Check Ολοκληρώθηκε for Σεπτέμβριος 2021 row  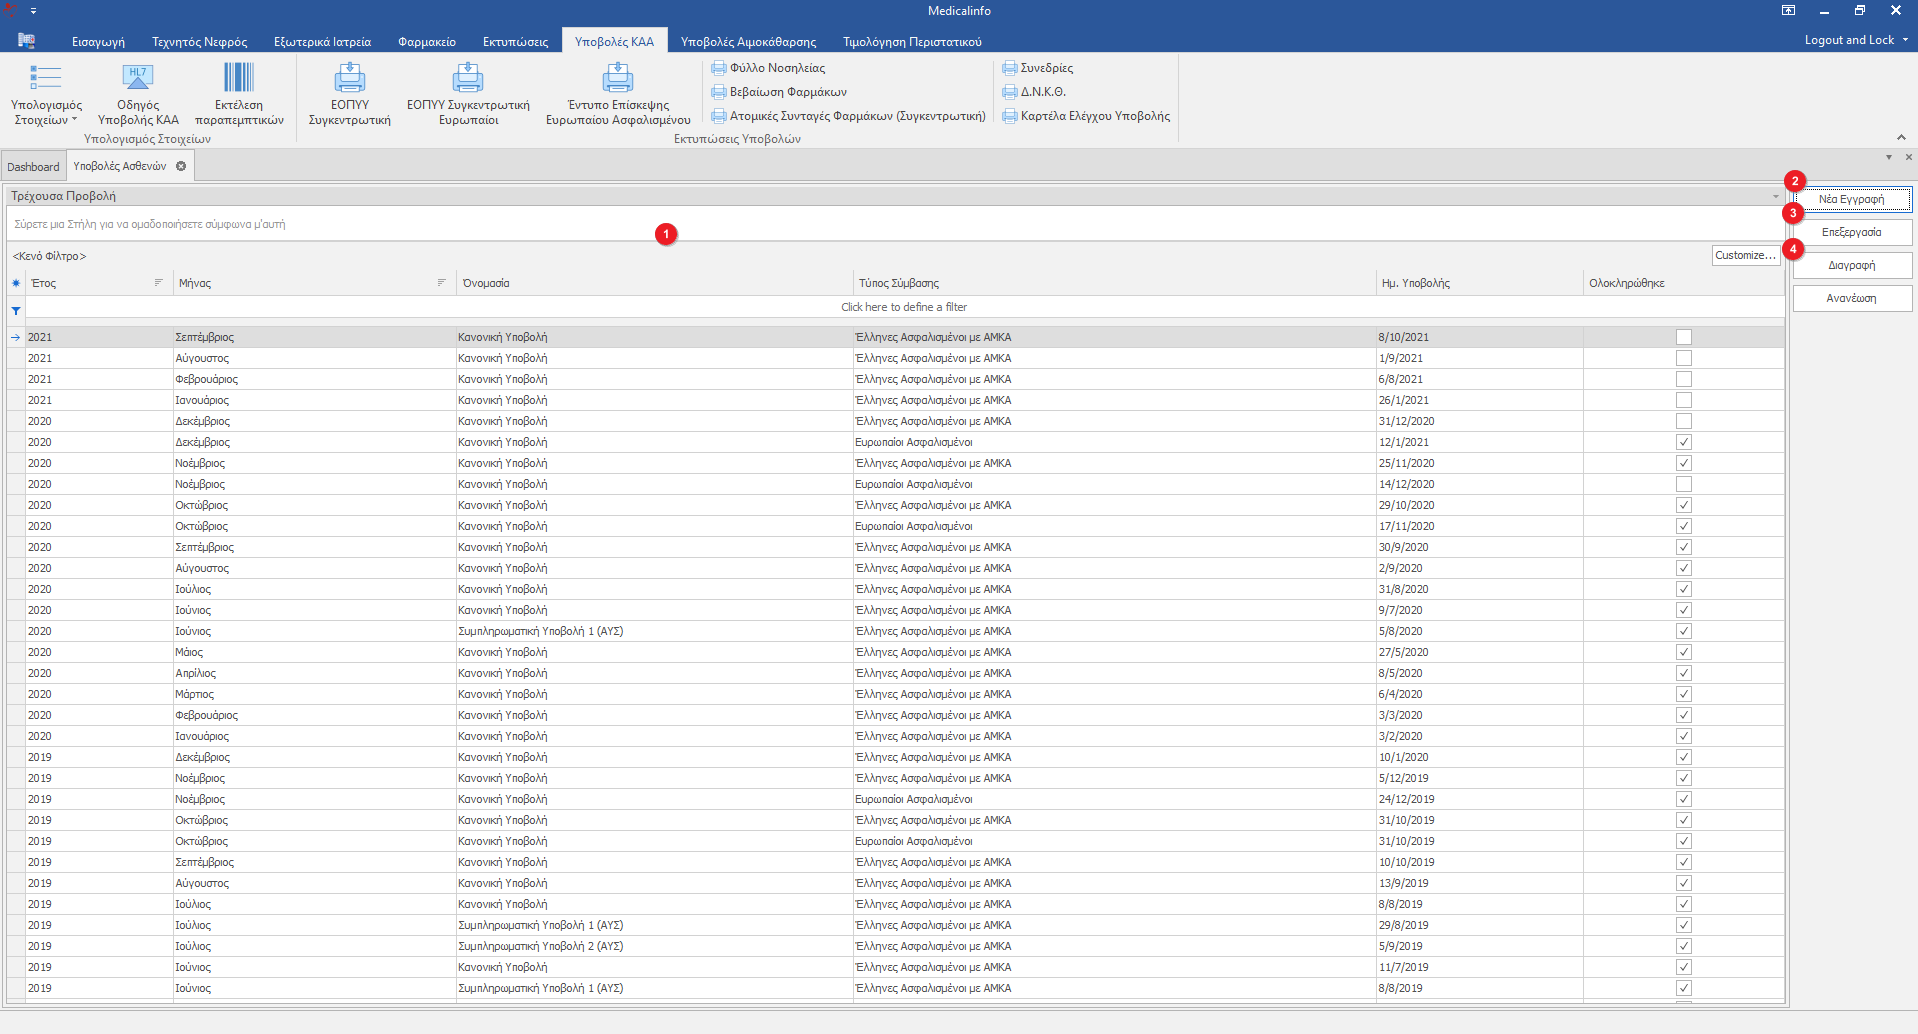click(1684, 337)
